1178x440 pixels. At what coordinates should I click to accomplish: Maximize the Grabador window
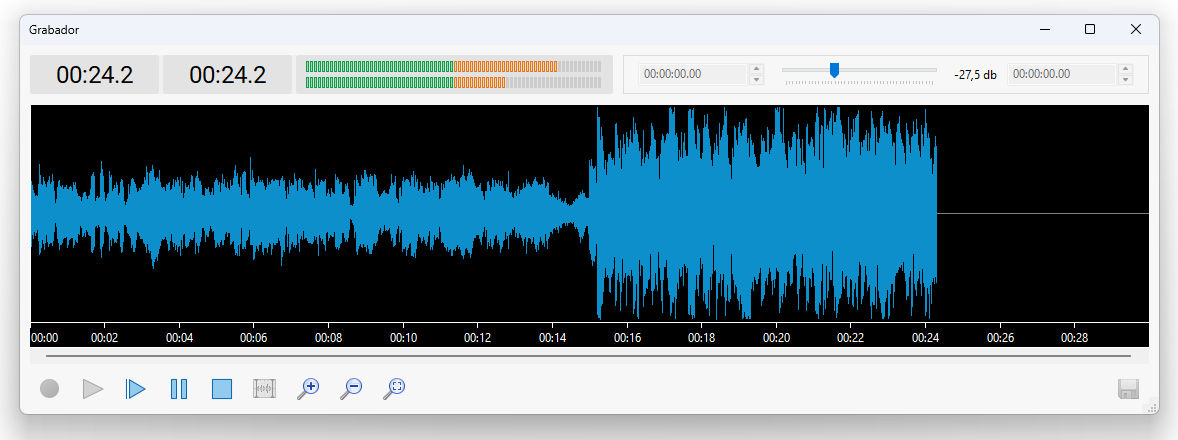point(1090,29)
